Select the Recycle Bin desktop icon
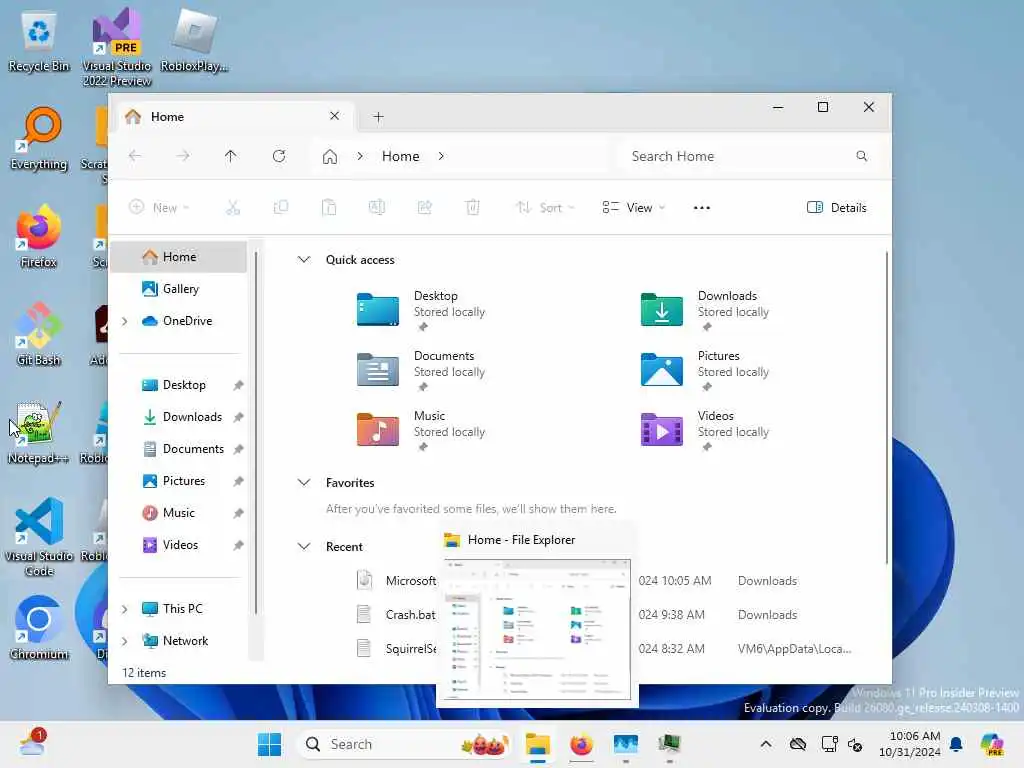The height and width of the screenshot is (768, 1024). coord(39,41)
